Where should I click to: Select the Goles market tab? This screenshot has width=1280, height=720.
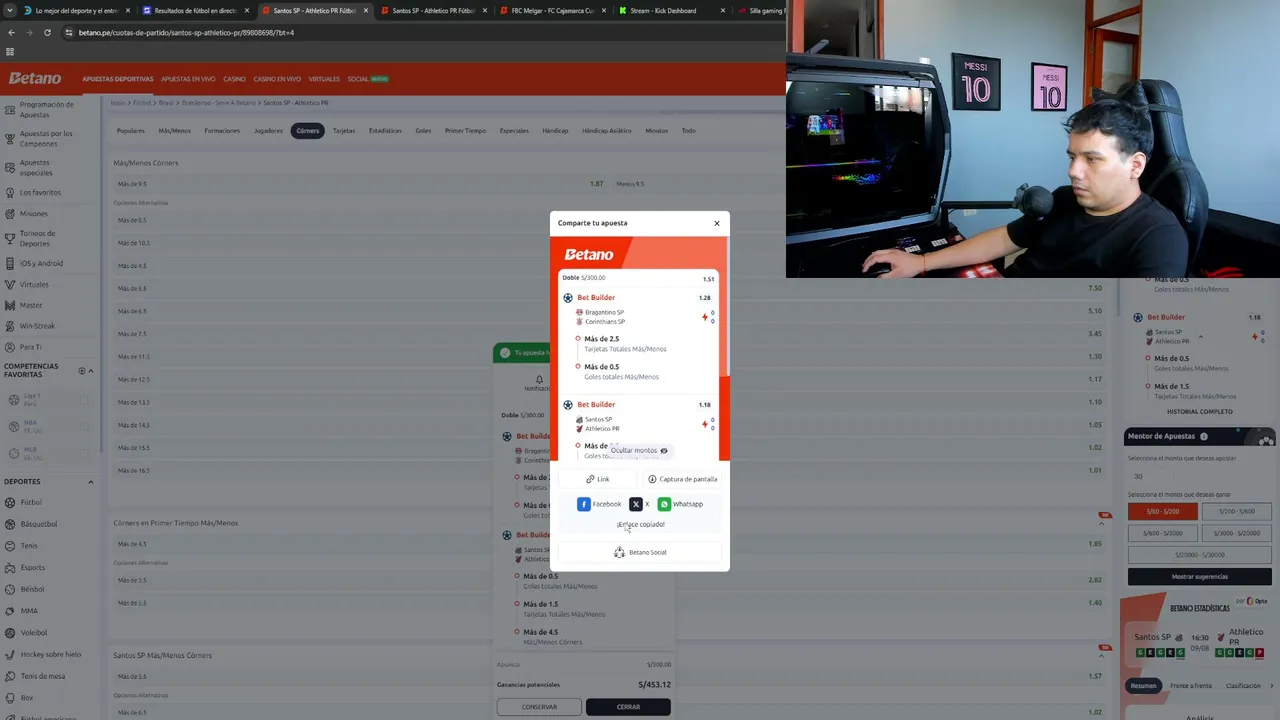(423, 131)
